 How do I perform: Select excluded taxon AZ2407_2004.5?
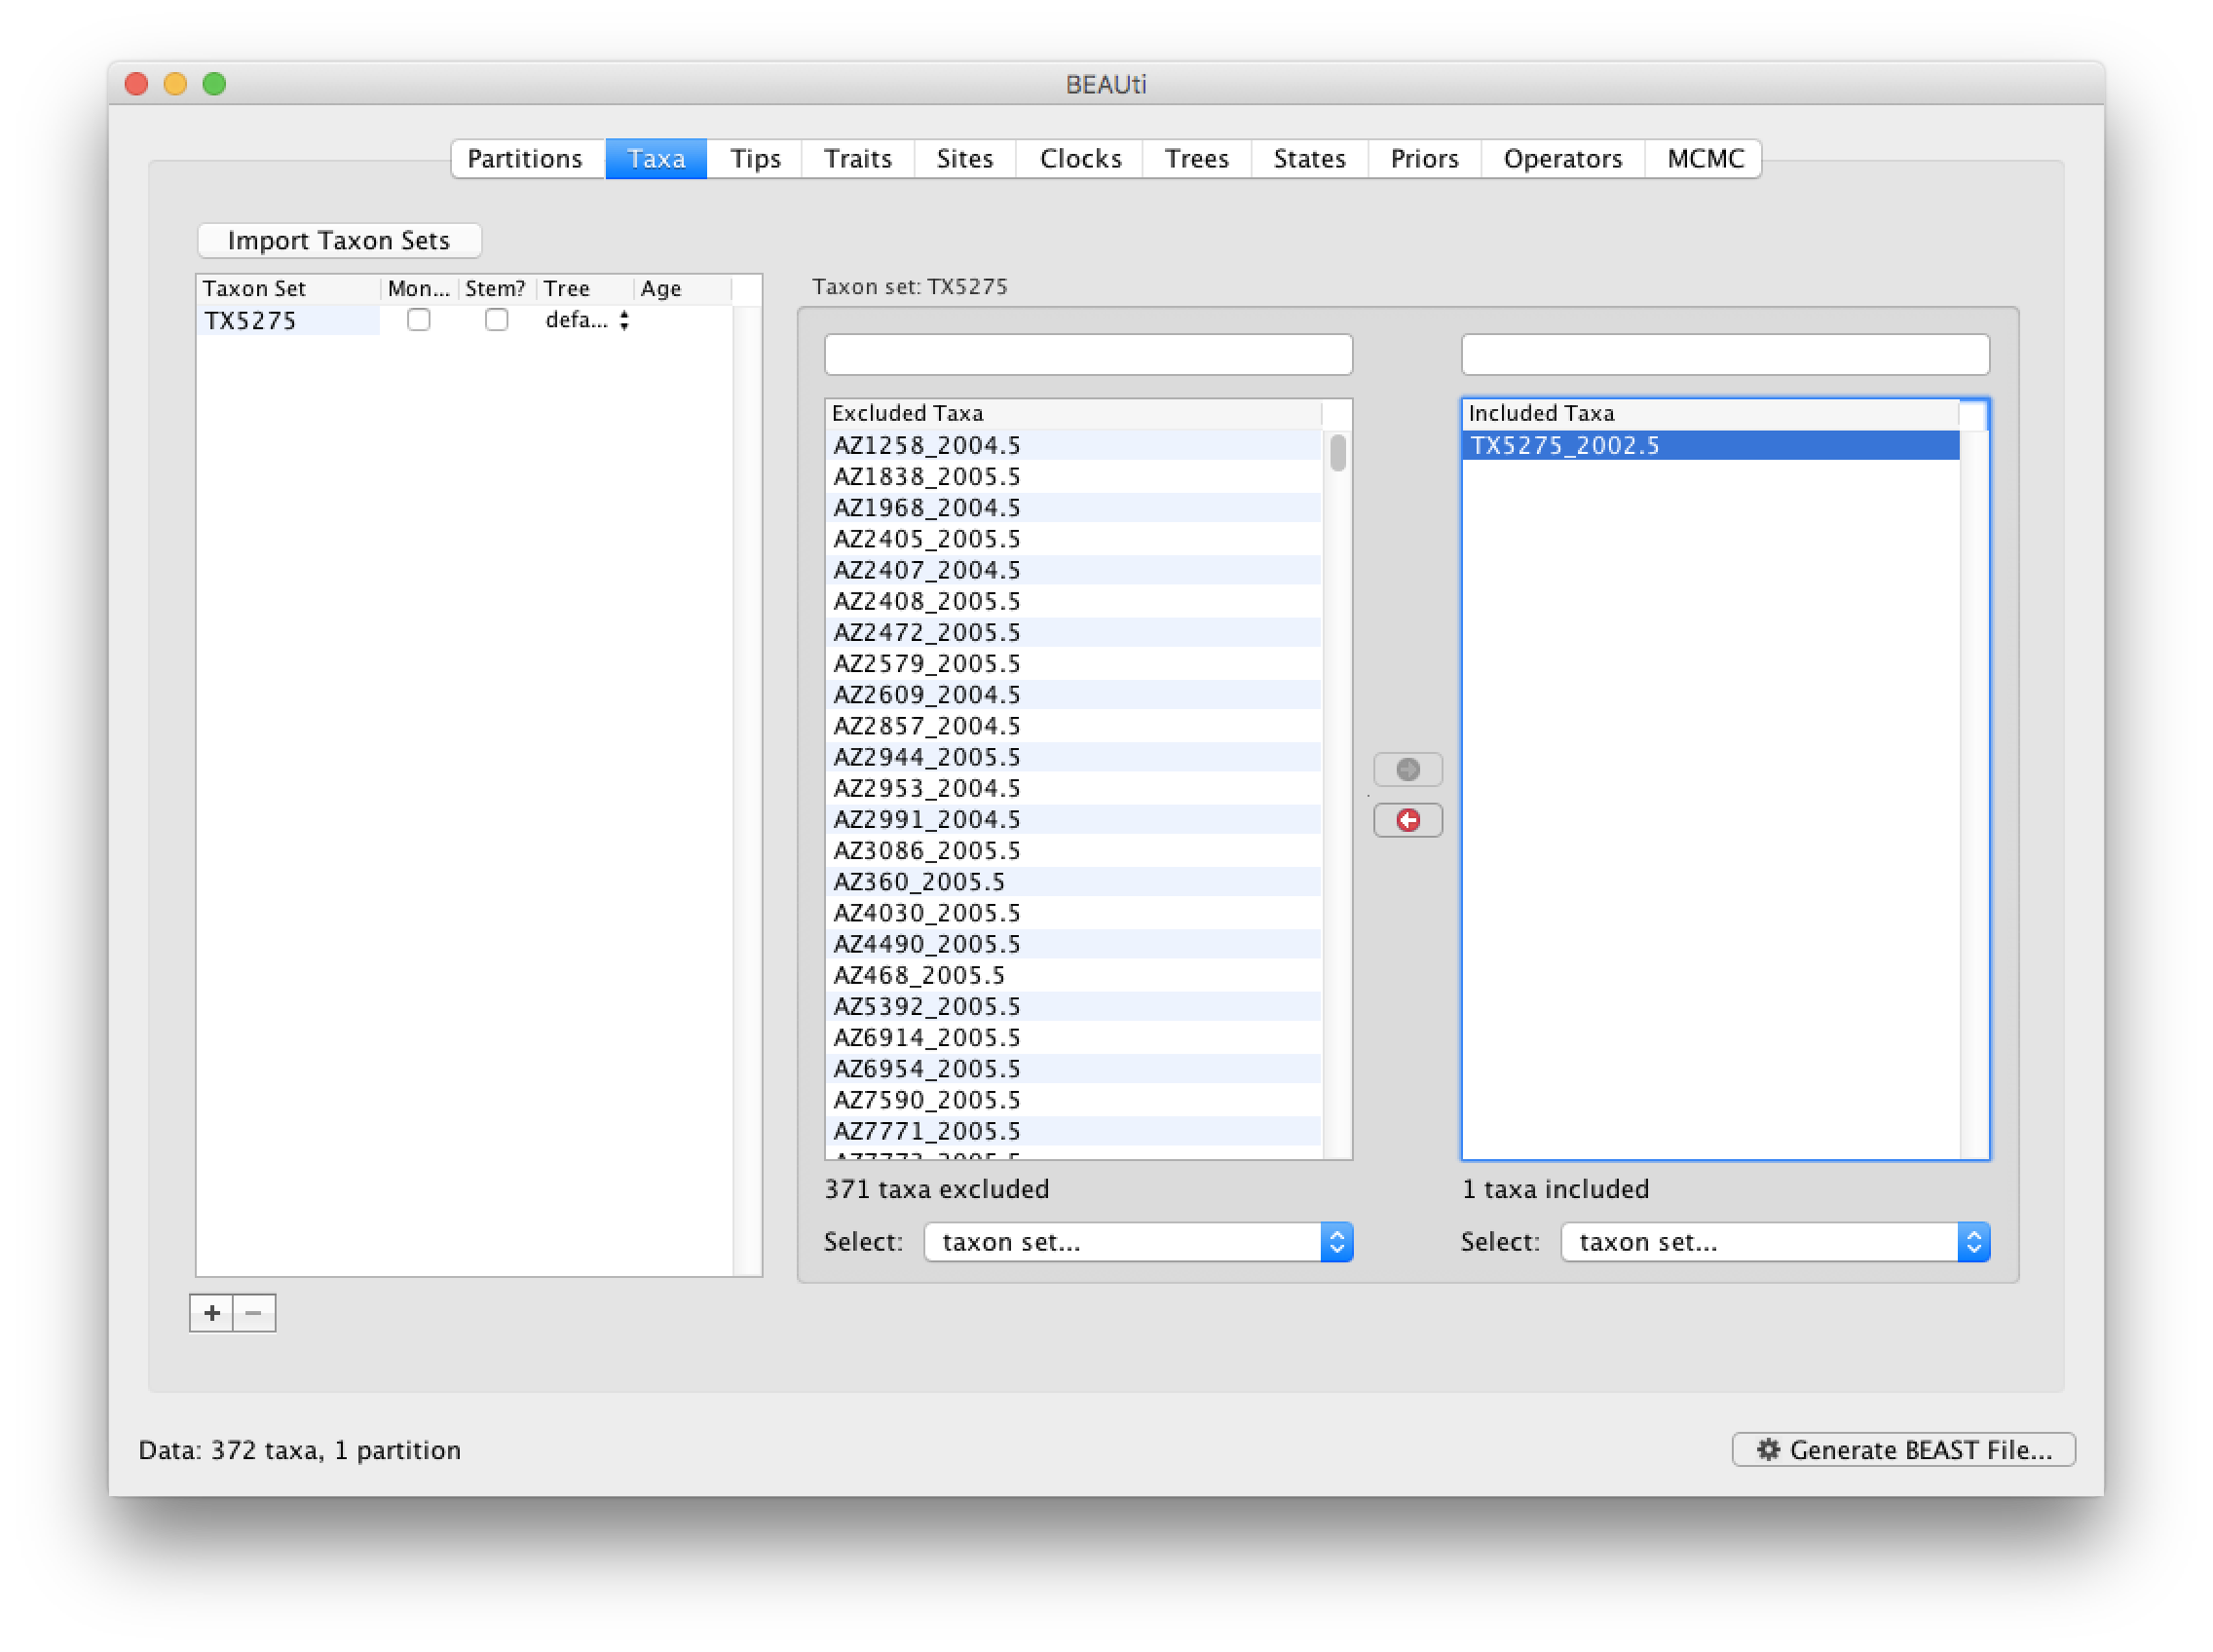pos(1074,569)
